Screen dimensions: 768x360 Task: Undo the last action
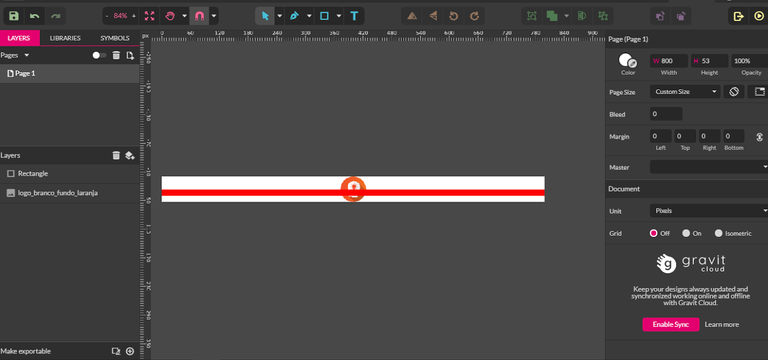[x=35, y=16]
